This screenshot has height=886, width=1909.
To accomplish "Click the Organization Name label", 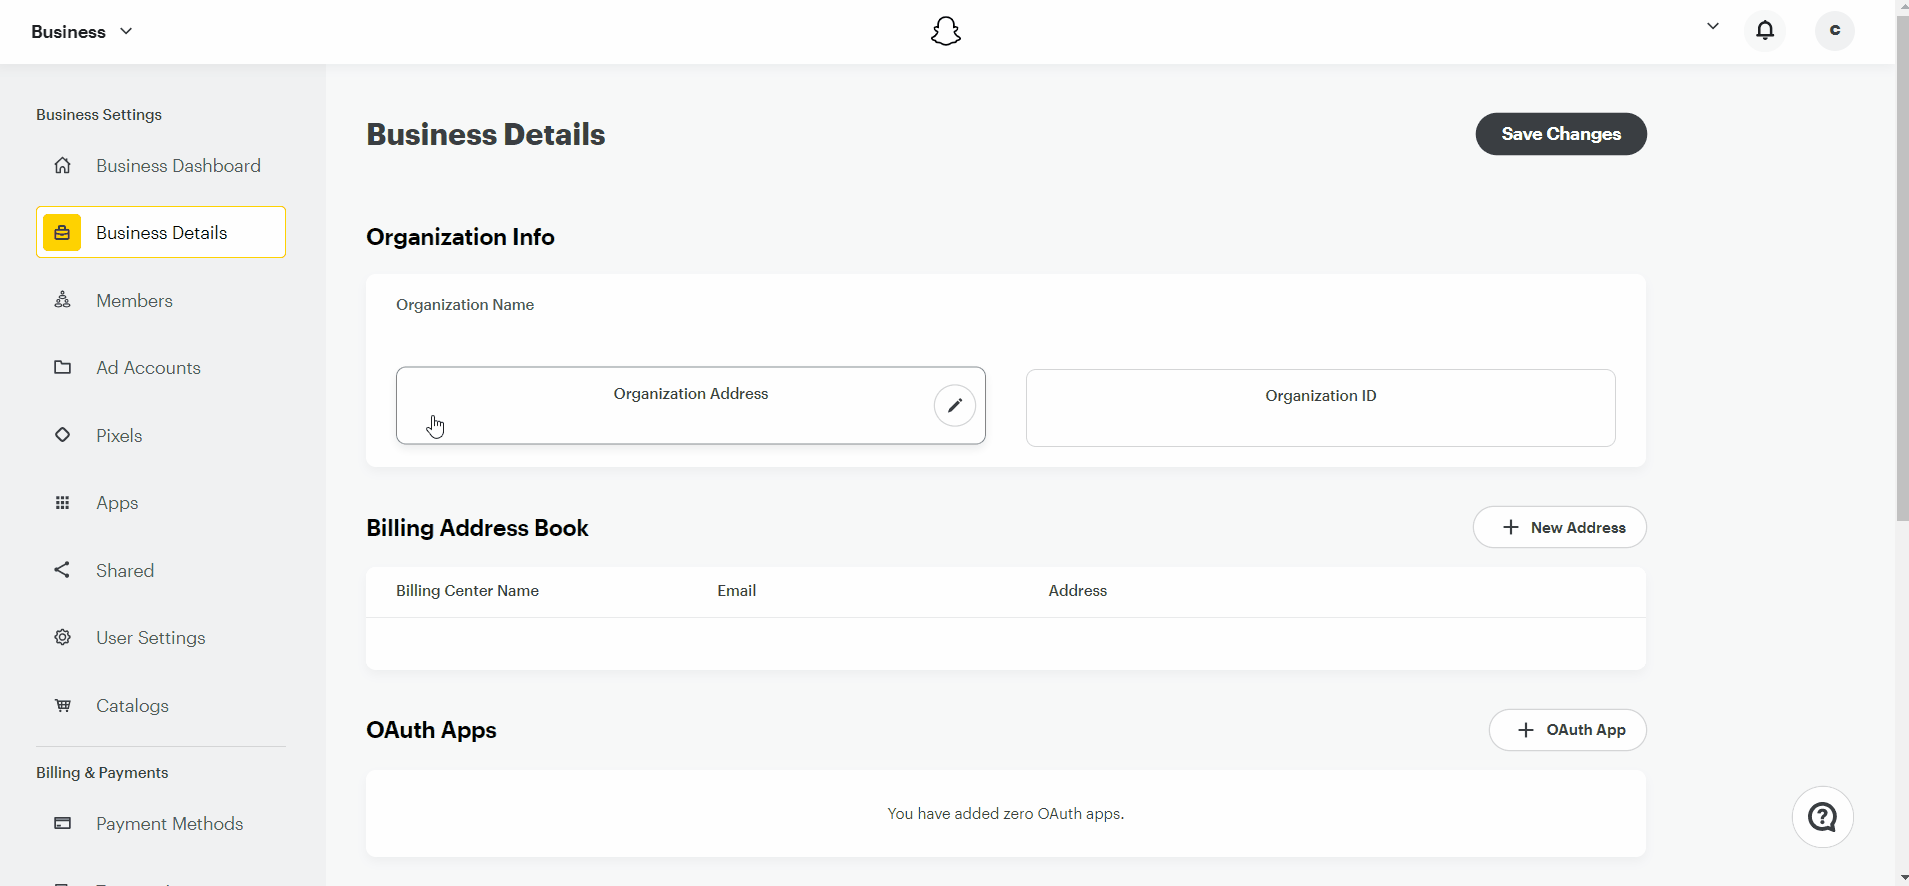I will click(465, 304).
